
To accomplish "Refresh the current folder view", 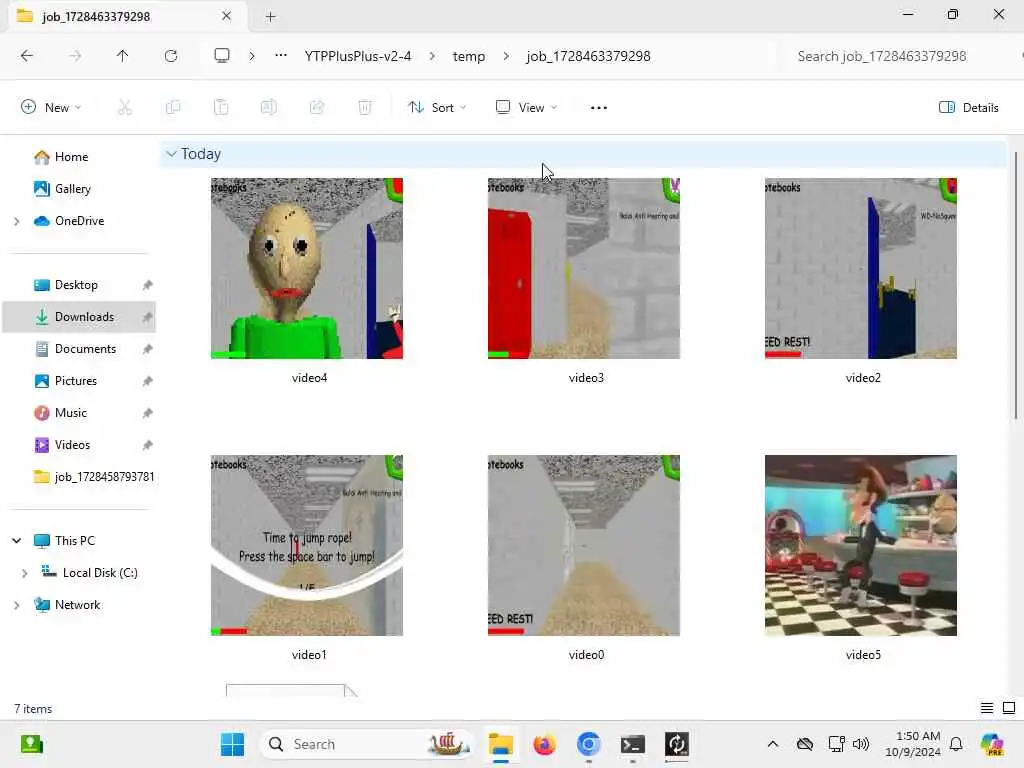I will (171, 56).
